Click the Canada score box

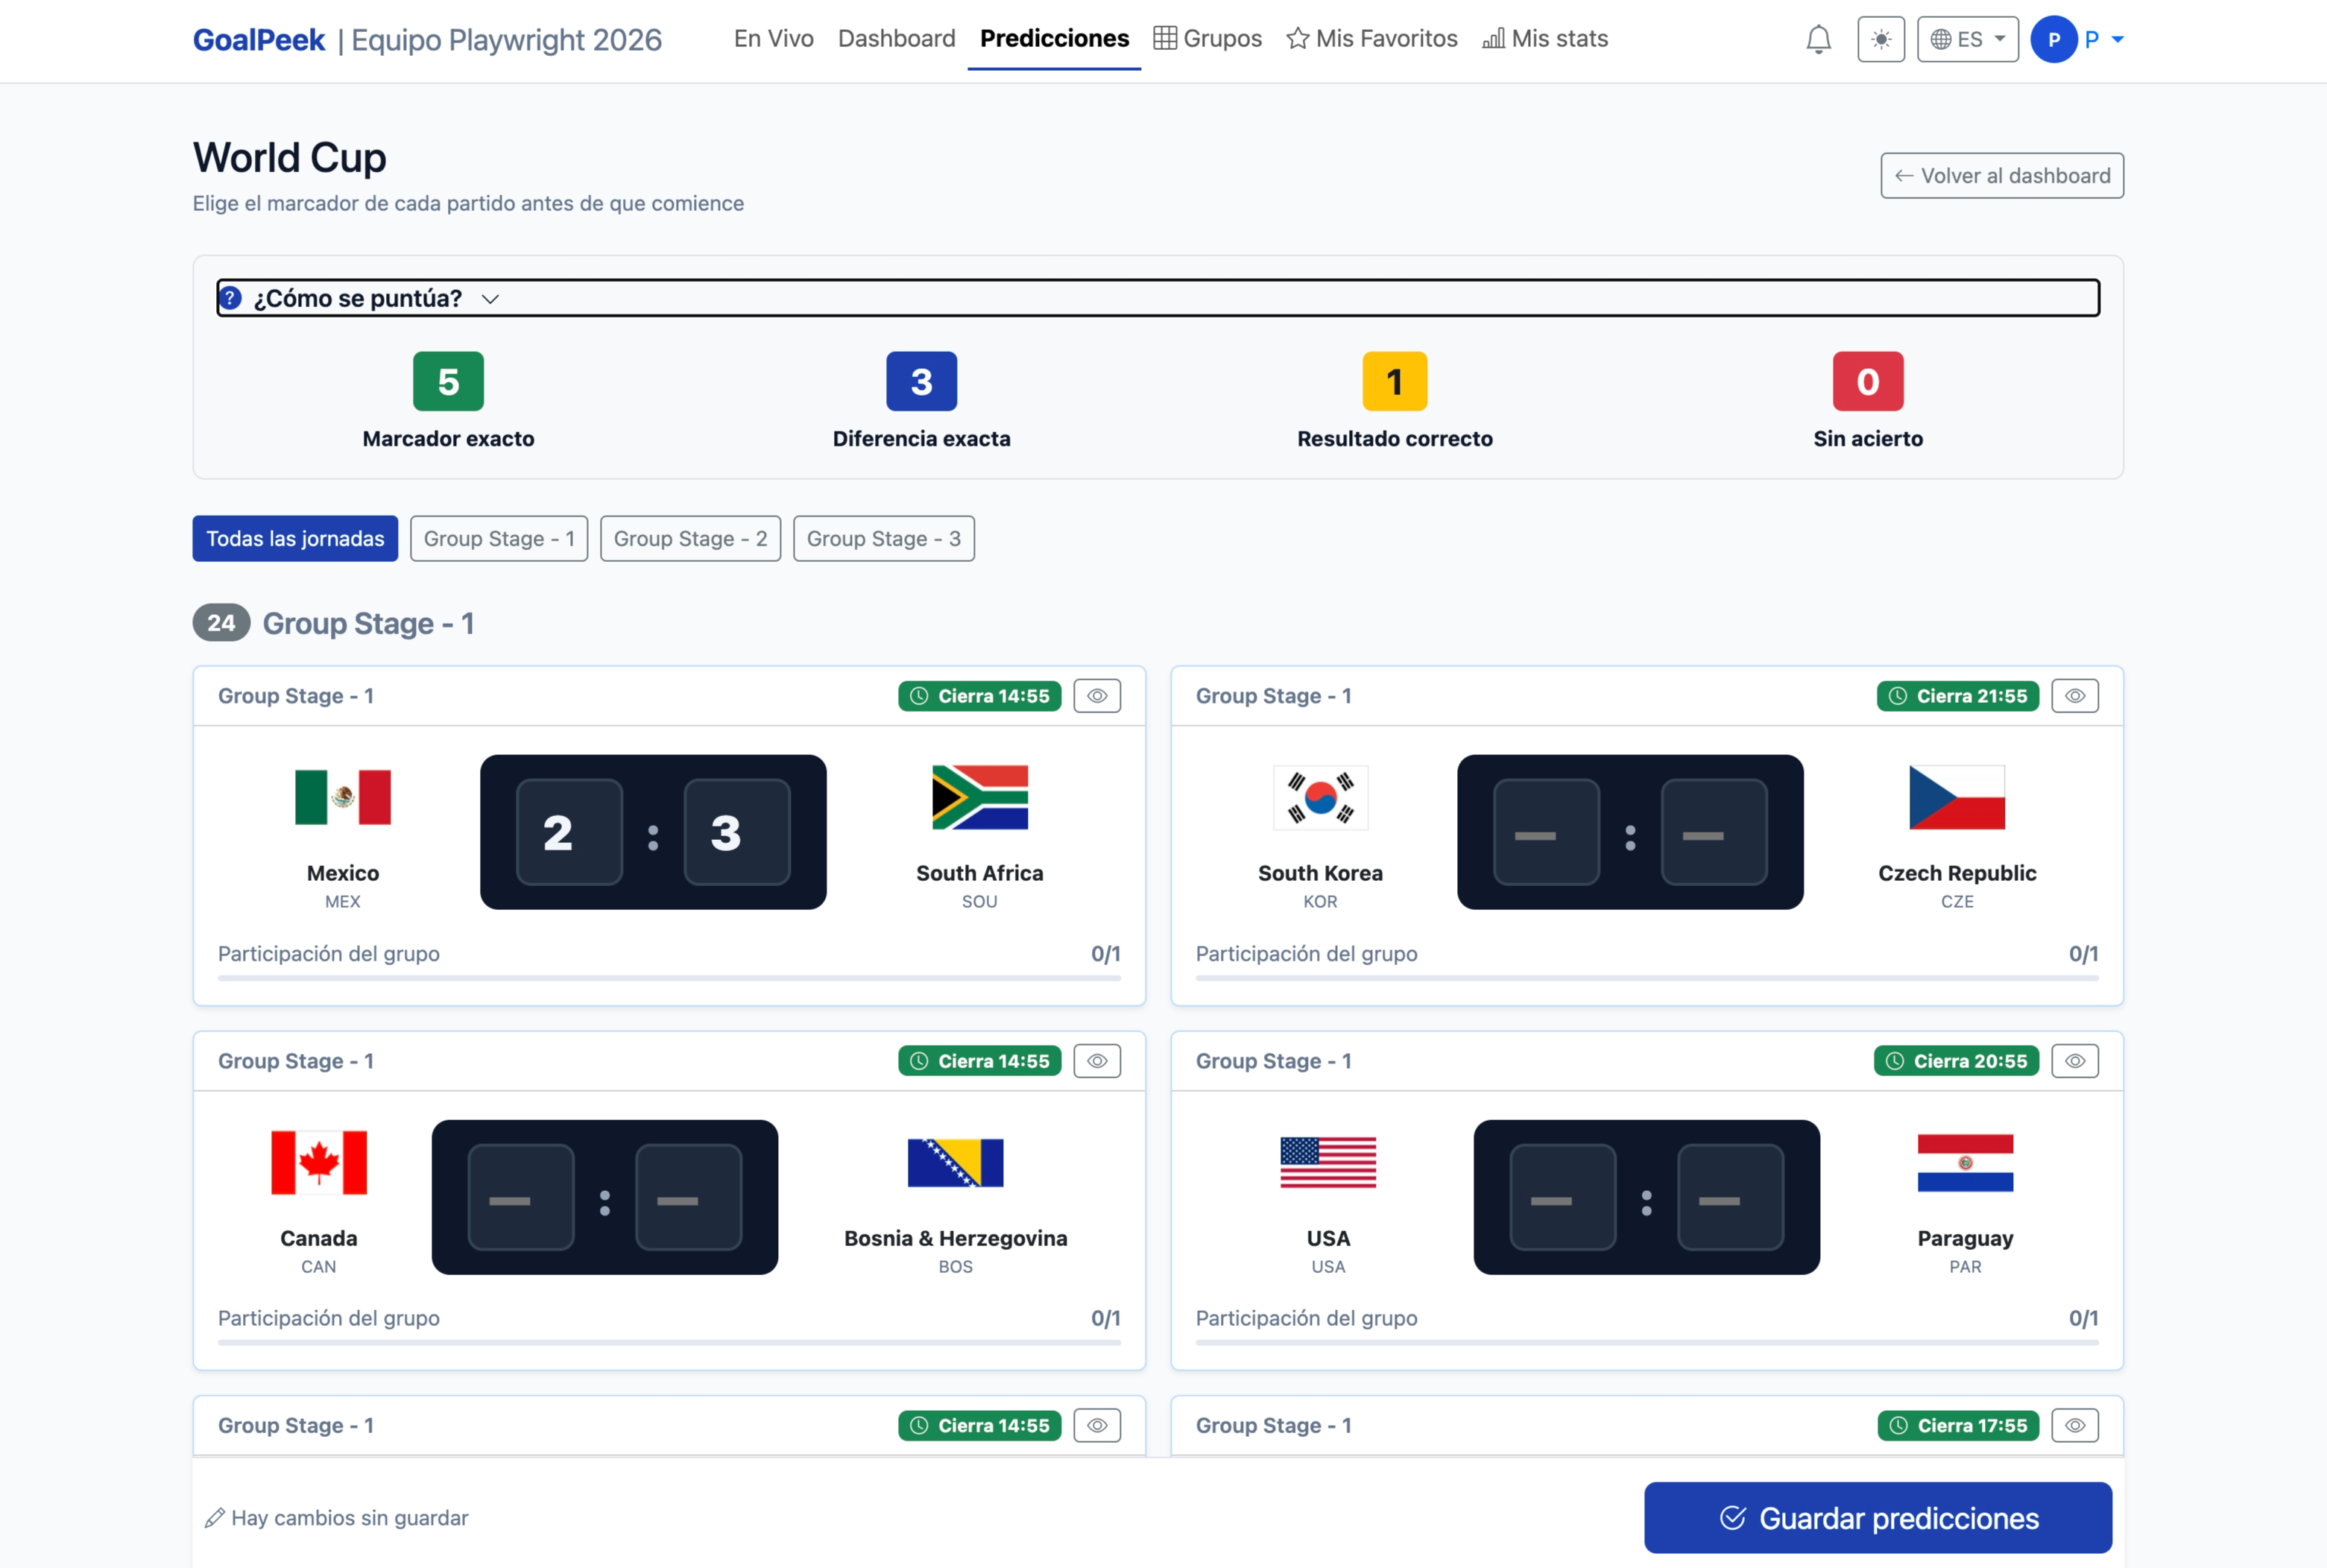click(521, 1197)
